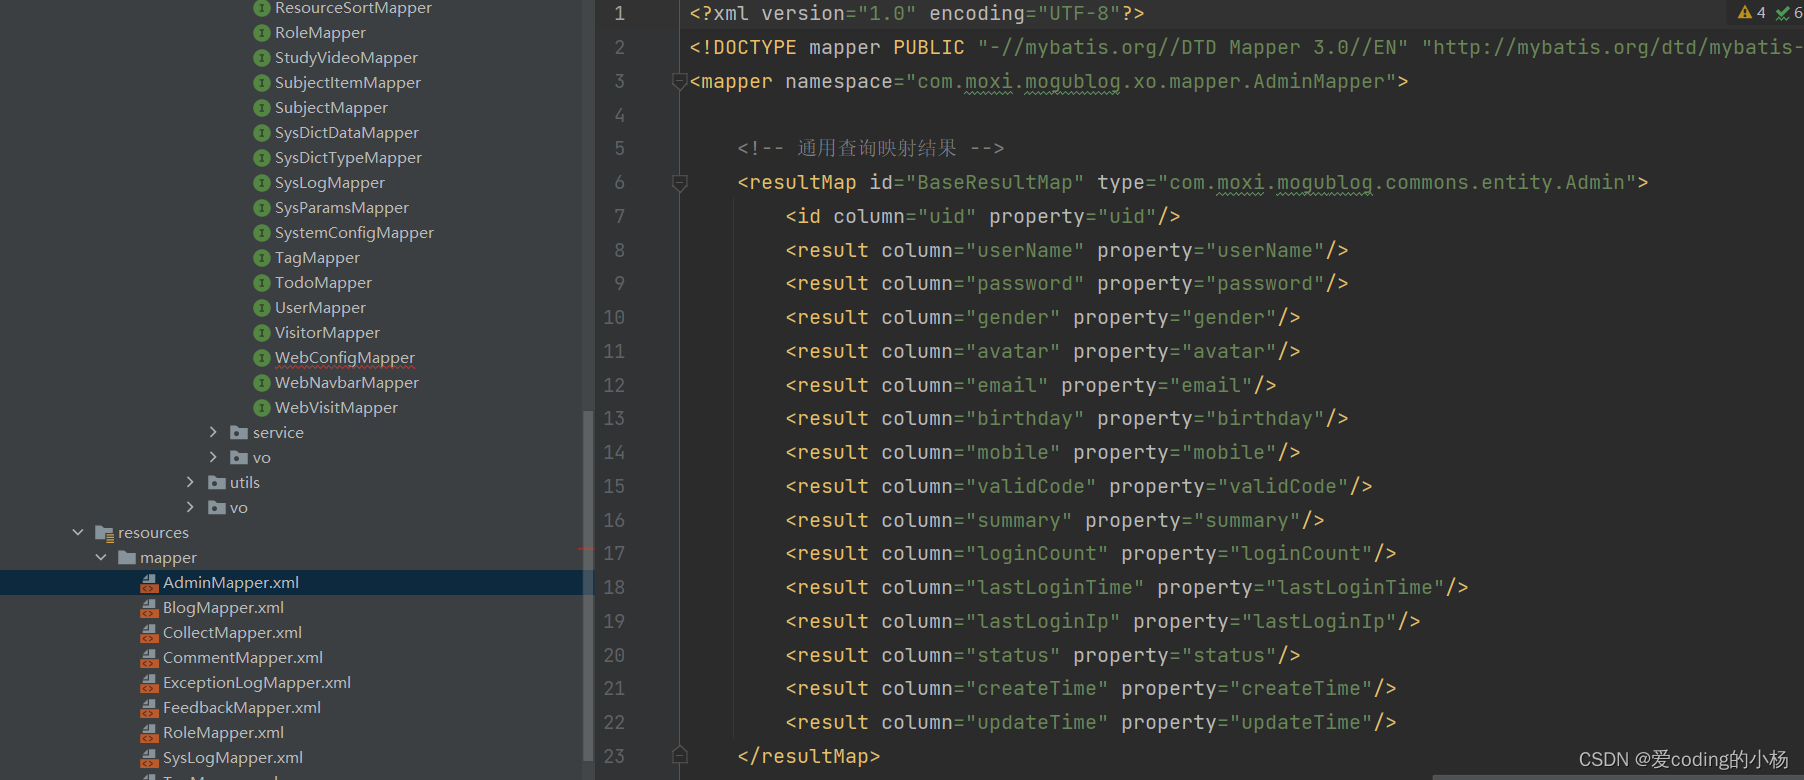The height and width of the screenshot is (780, 1804).
Task: Click the TagMapper interface icon
Action: point(262,258)
